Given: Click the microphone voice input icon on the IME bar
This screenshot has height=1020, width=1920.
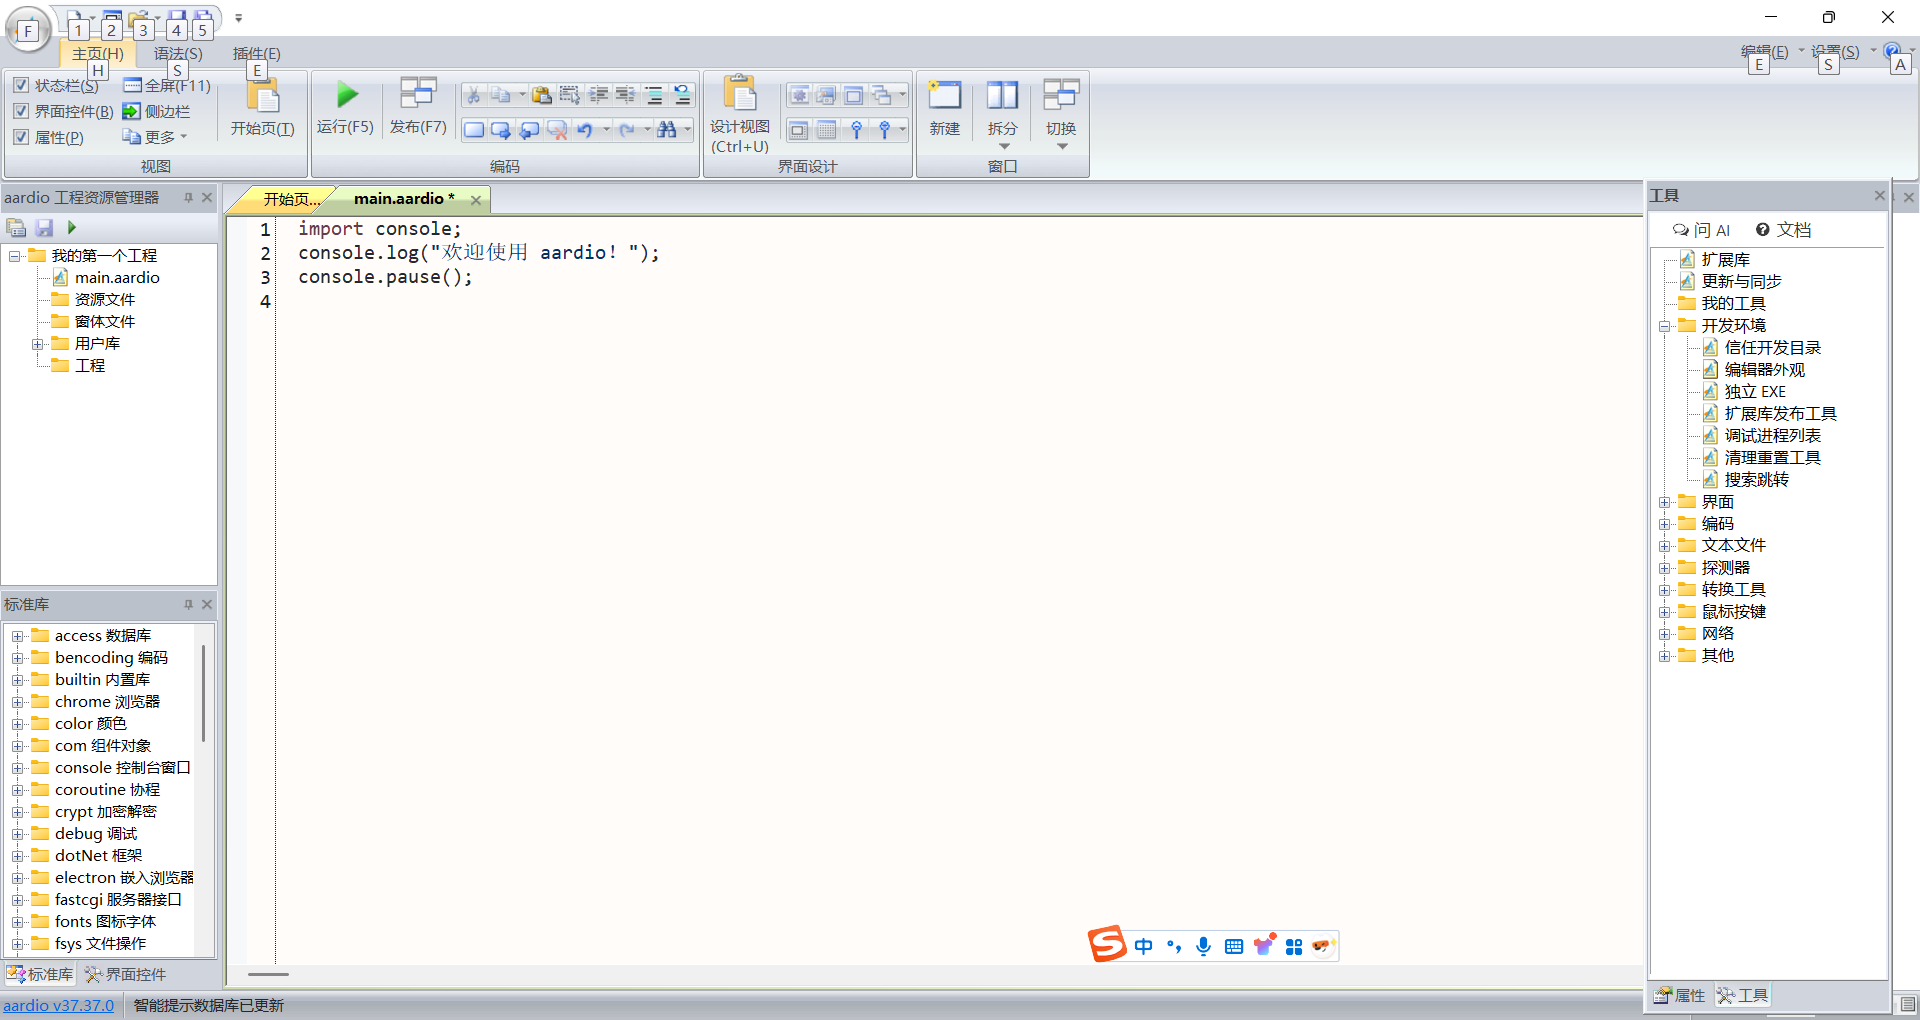Looking at the screenshot, I should [1204, 946].
